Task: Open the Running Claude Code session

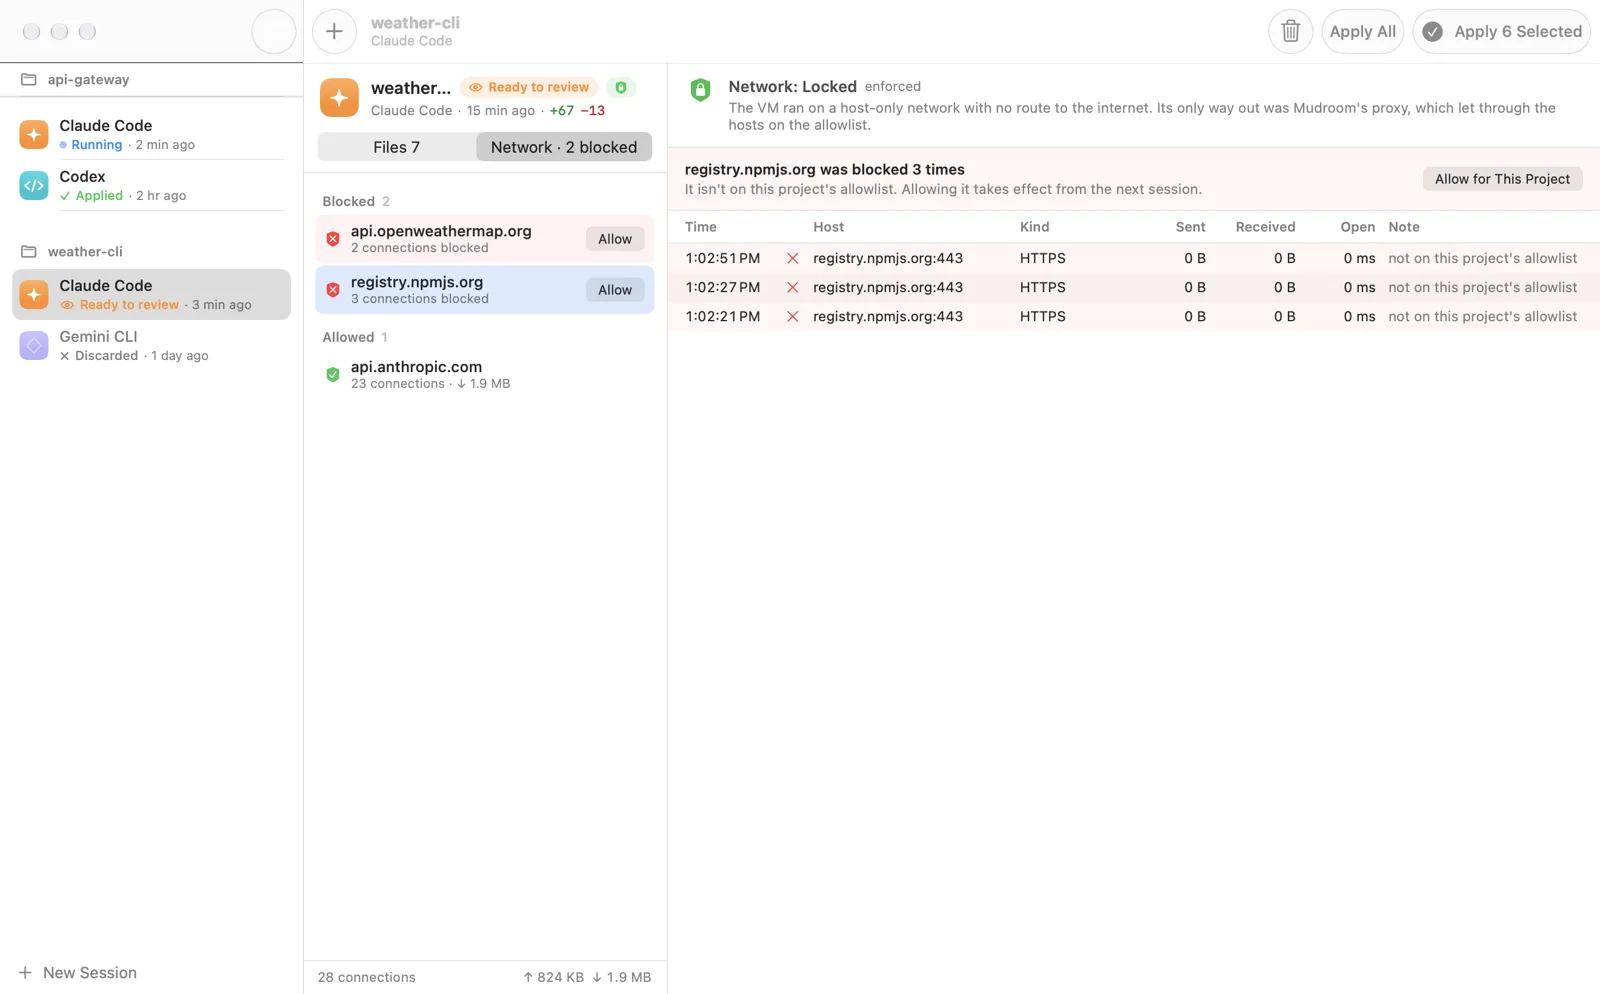Action: [x=151, y=134]
